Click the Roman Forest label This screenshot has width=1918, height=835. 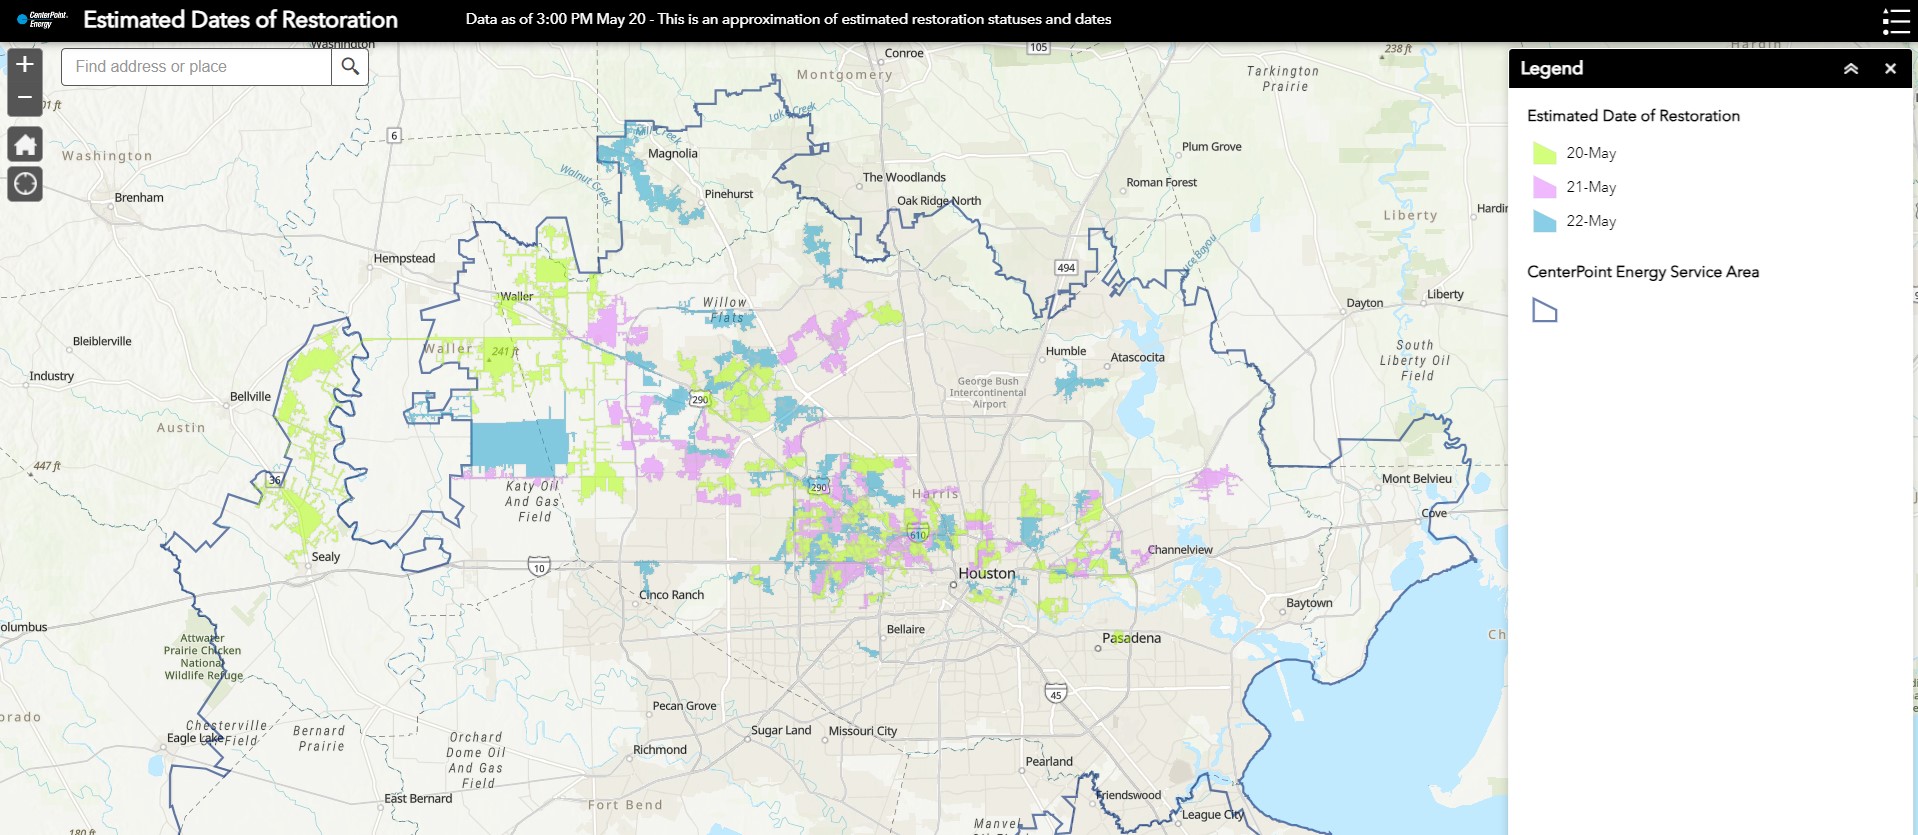point(1161,182)
